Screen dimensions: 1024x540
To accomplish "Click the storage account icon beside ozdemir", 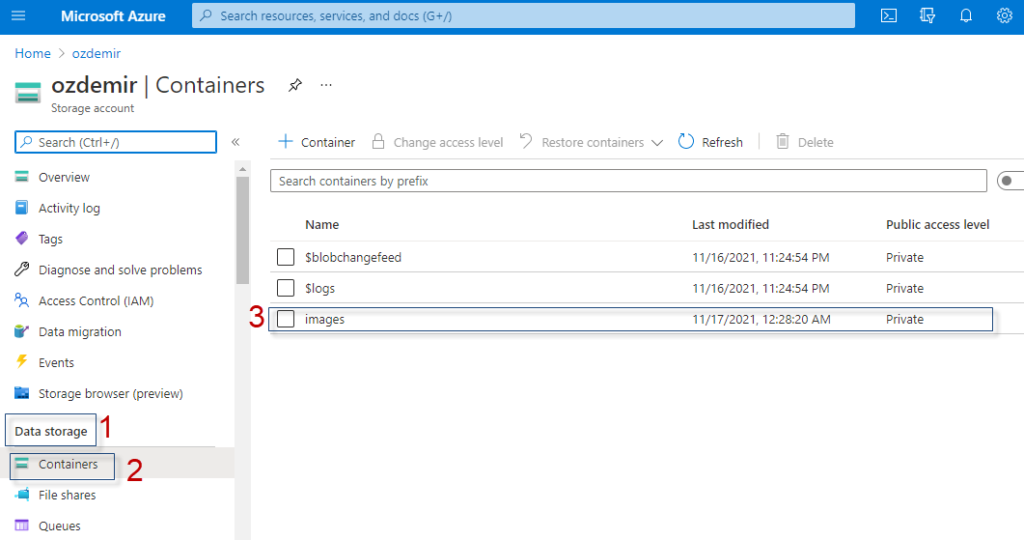I will 27,93.
